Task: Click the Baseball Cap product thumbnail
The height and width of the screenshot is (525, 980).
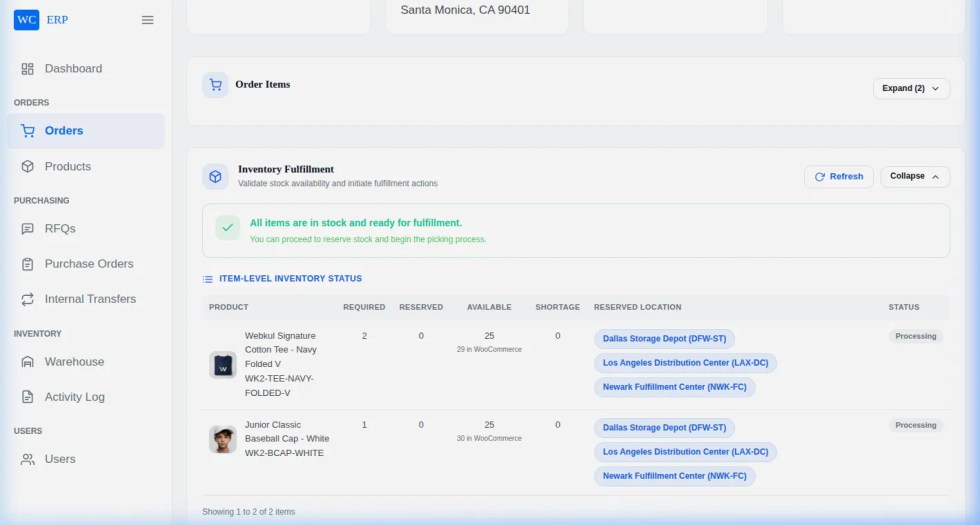Action: tap(222, 439)
